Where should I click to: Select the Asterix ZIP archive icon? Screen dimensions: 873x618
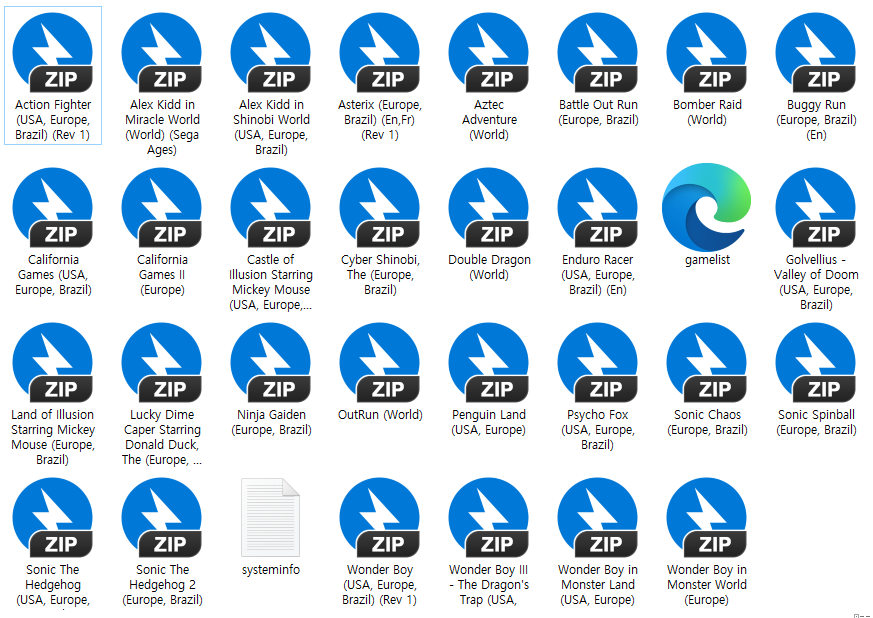tap(380, 53)
